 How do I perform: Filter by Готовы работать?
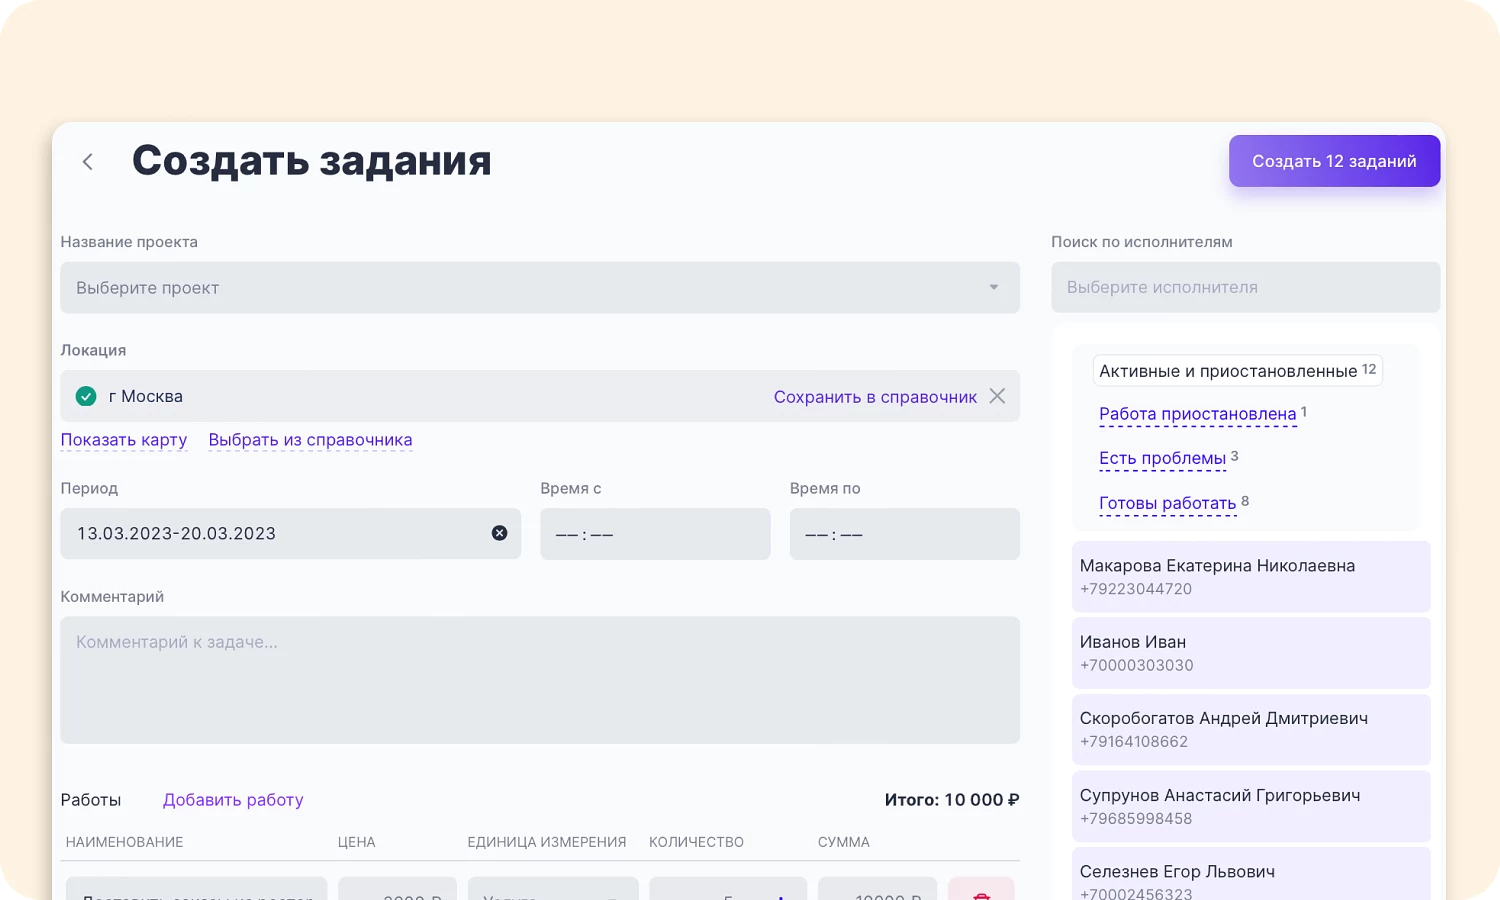click(x=1167, y=504)
